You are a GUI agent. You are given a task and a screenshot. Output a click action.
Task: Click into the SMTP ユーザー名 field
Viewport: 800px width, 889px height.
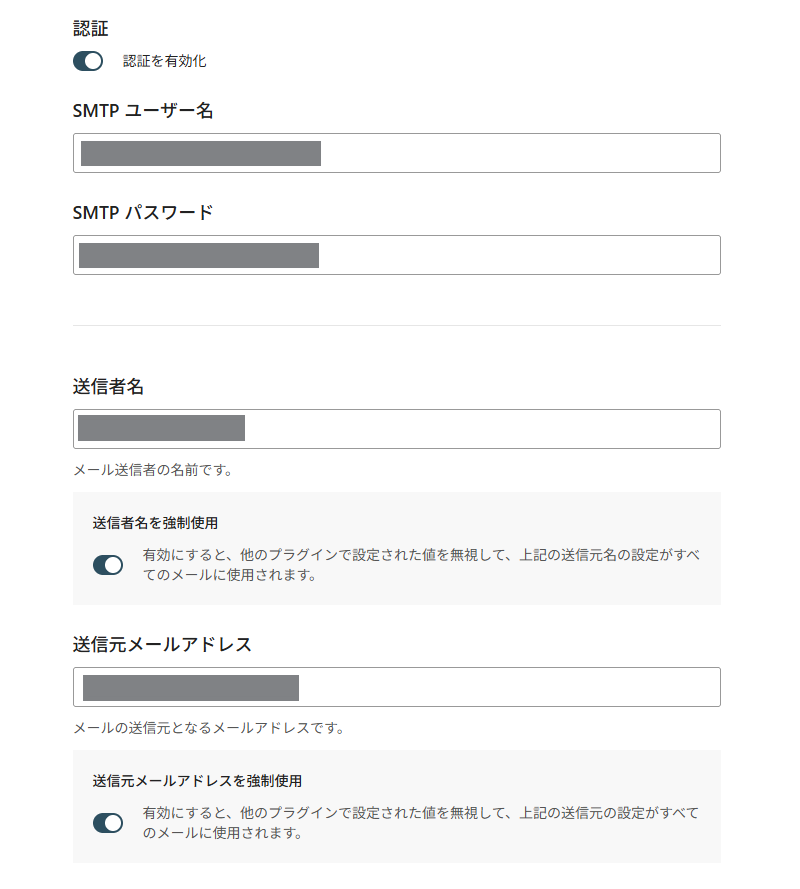(x=397, y=153)
